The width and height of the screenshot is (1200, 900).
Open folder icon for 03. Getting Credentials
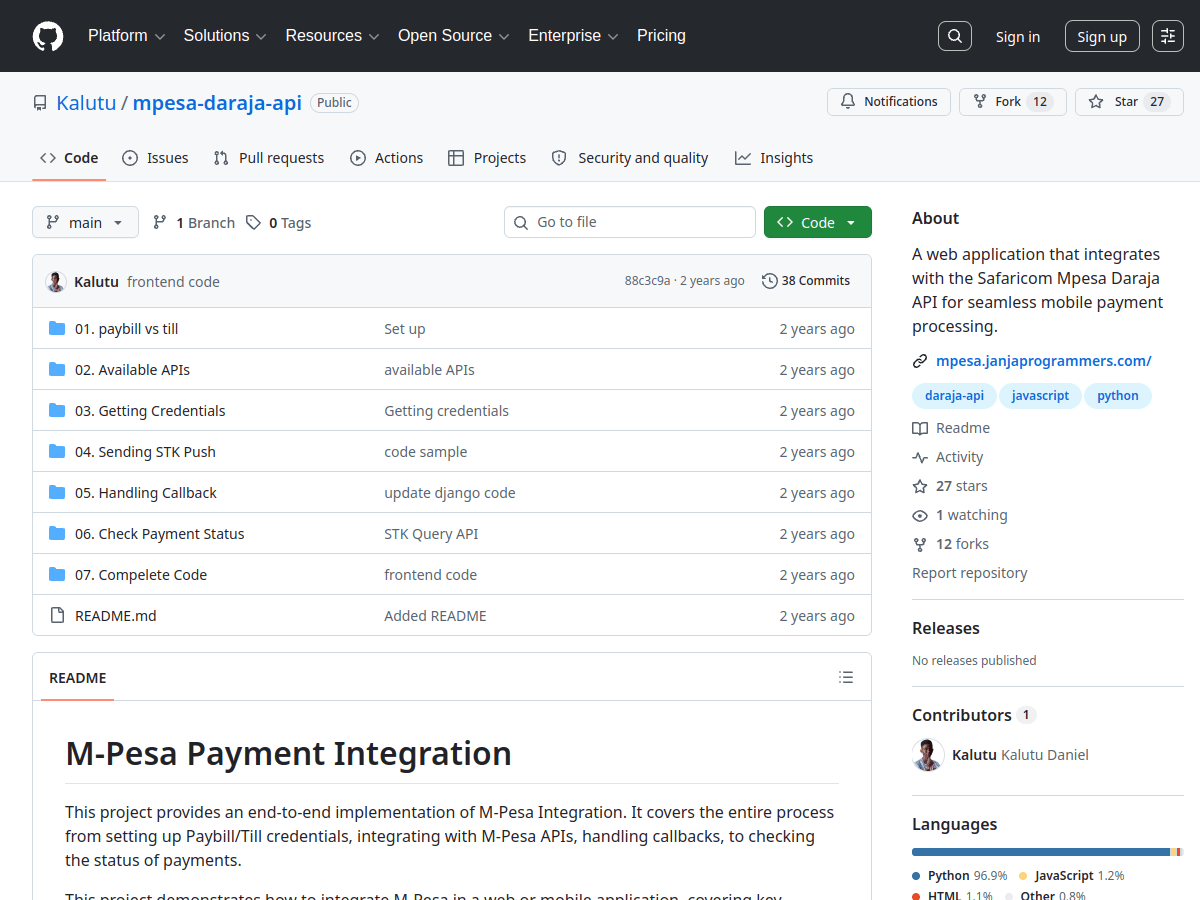(57, 411)
